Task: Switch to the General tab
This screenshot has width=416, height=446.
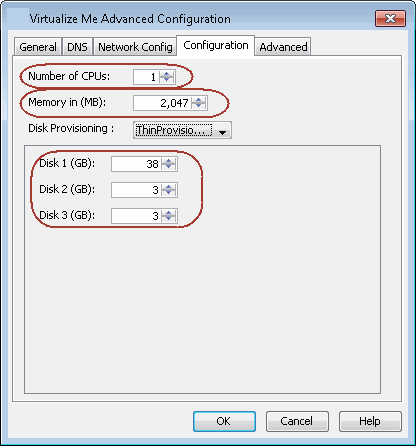Action: (x=38, y=47)
